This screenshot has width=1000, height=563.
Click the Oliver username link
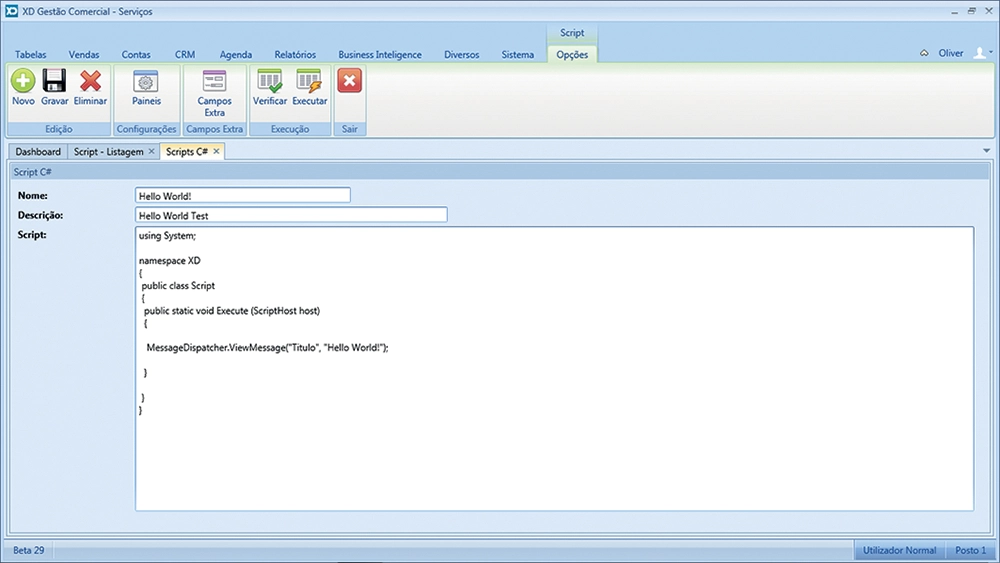pos(951,54)
